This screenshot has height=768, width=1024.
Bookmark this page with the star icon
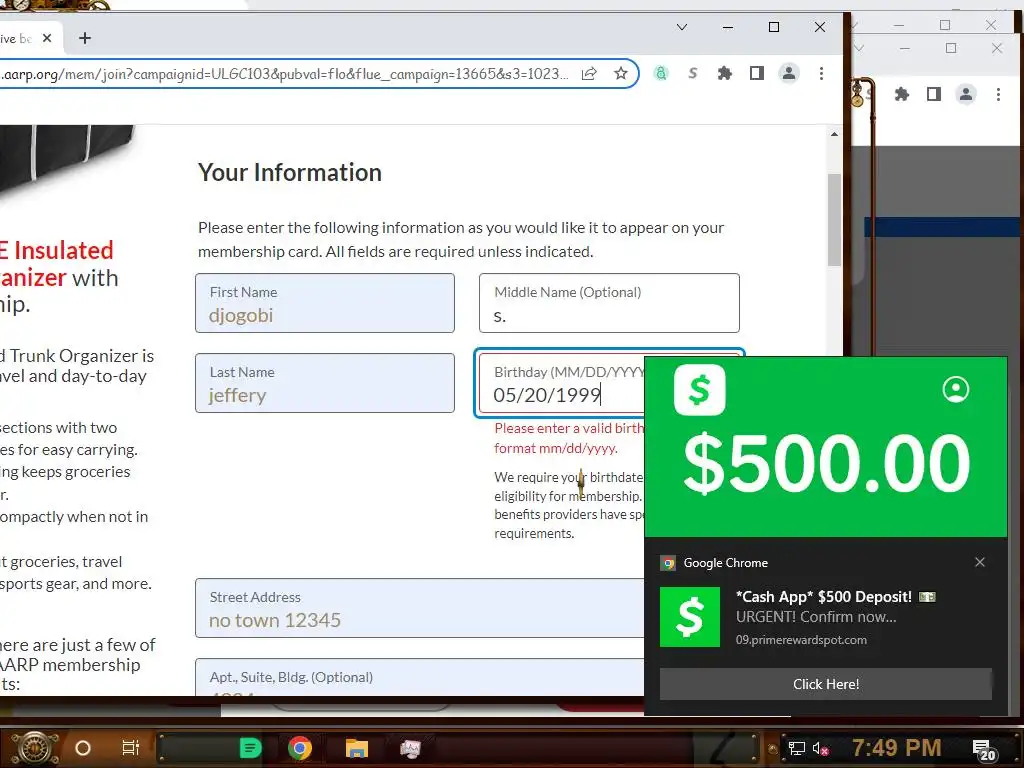[621, 73]
